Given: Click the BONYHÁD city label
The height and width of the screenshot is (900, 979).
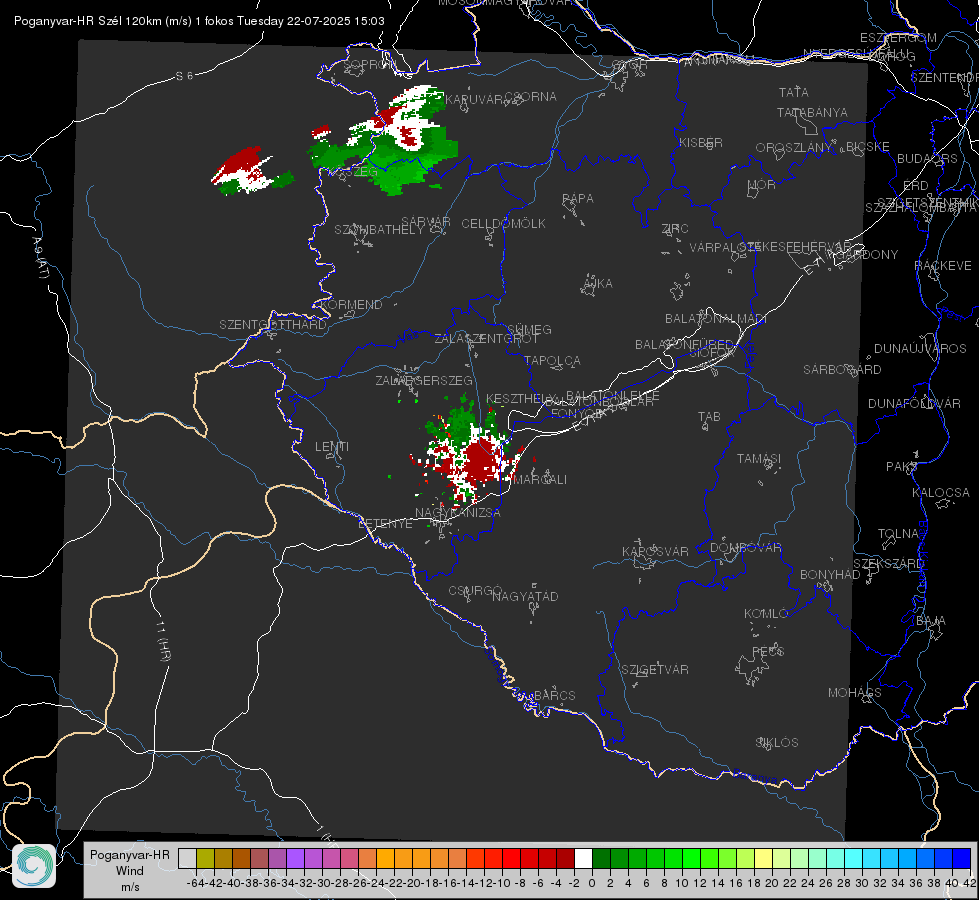Looking at the screenshot, I should pyautogui.click(x=830, y=575).
